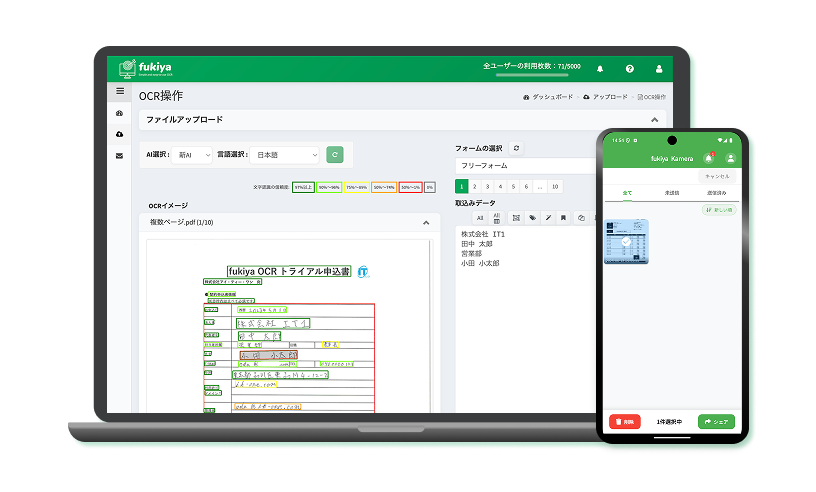Tap the green sort-order pill on the phone

719,210
